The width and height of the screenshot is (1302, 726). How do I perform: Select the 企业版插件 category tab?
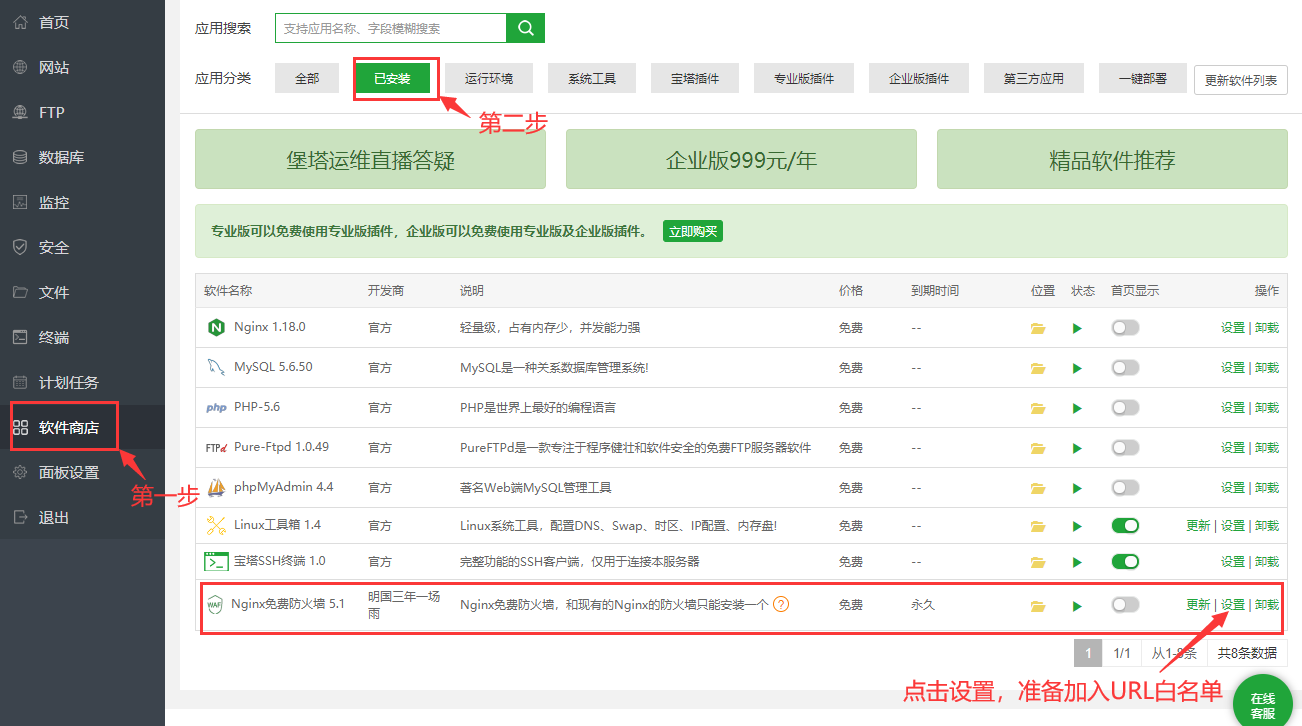(x=919, y=78)
